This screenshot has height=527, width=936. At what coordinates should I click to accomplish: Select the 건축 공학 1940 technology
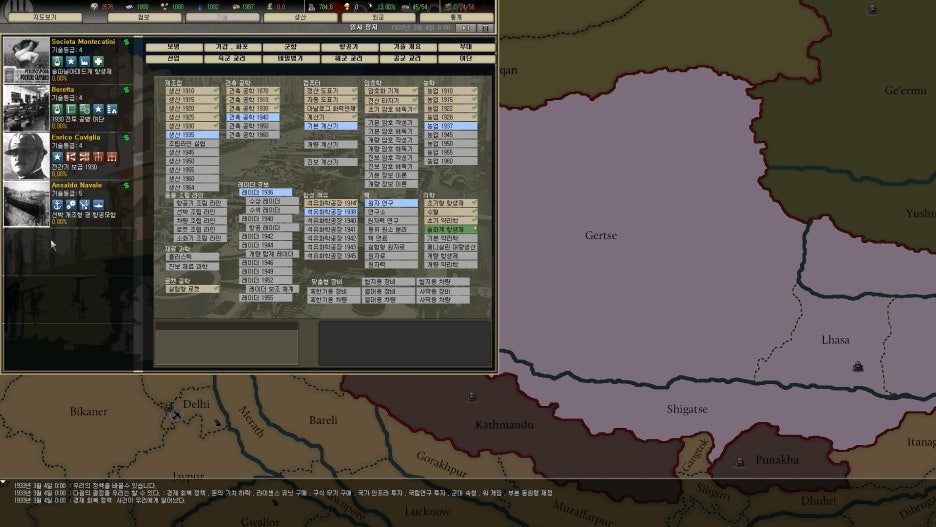253,117
